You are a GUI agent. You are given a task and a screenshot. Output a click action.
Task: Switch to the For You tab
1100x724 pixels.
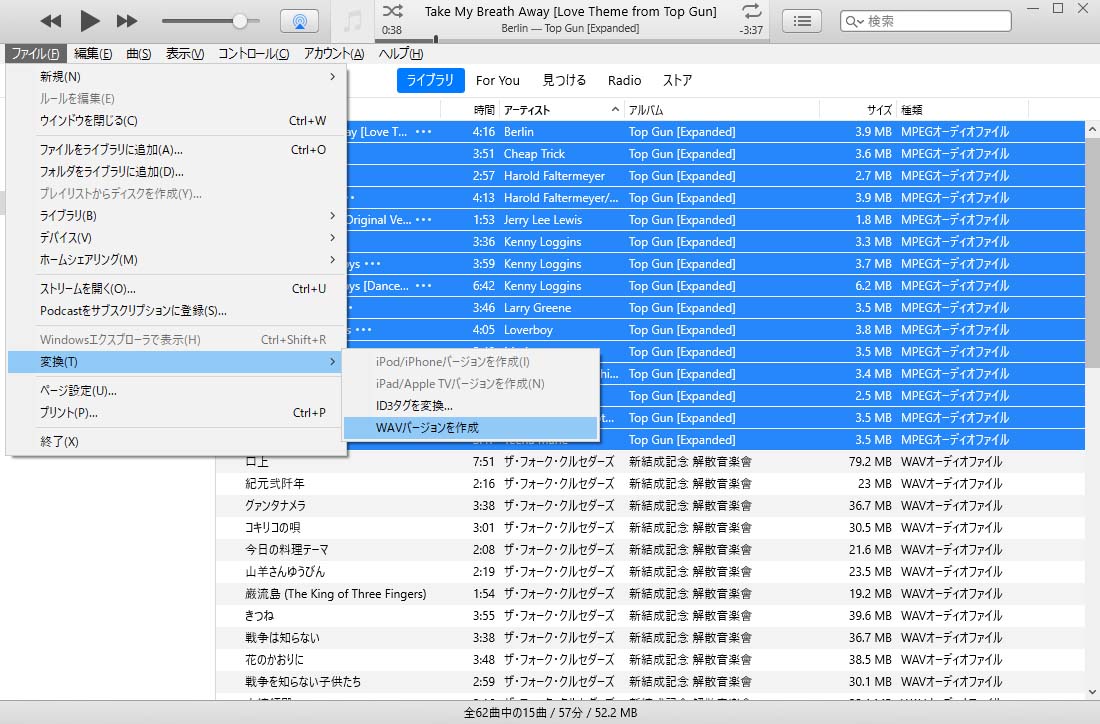(x=497, y=81)
